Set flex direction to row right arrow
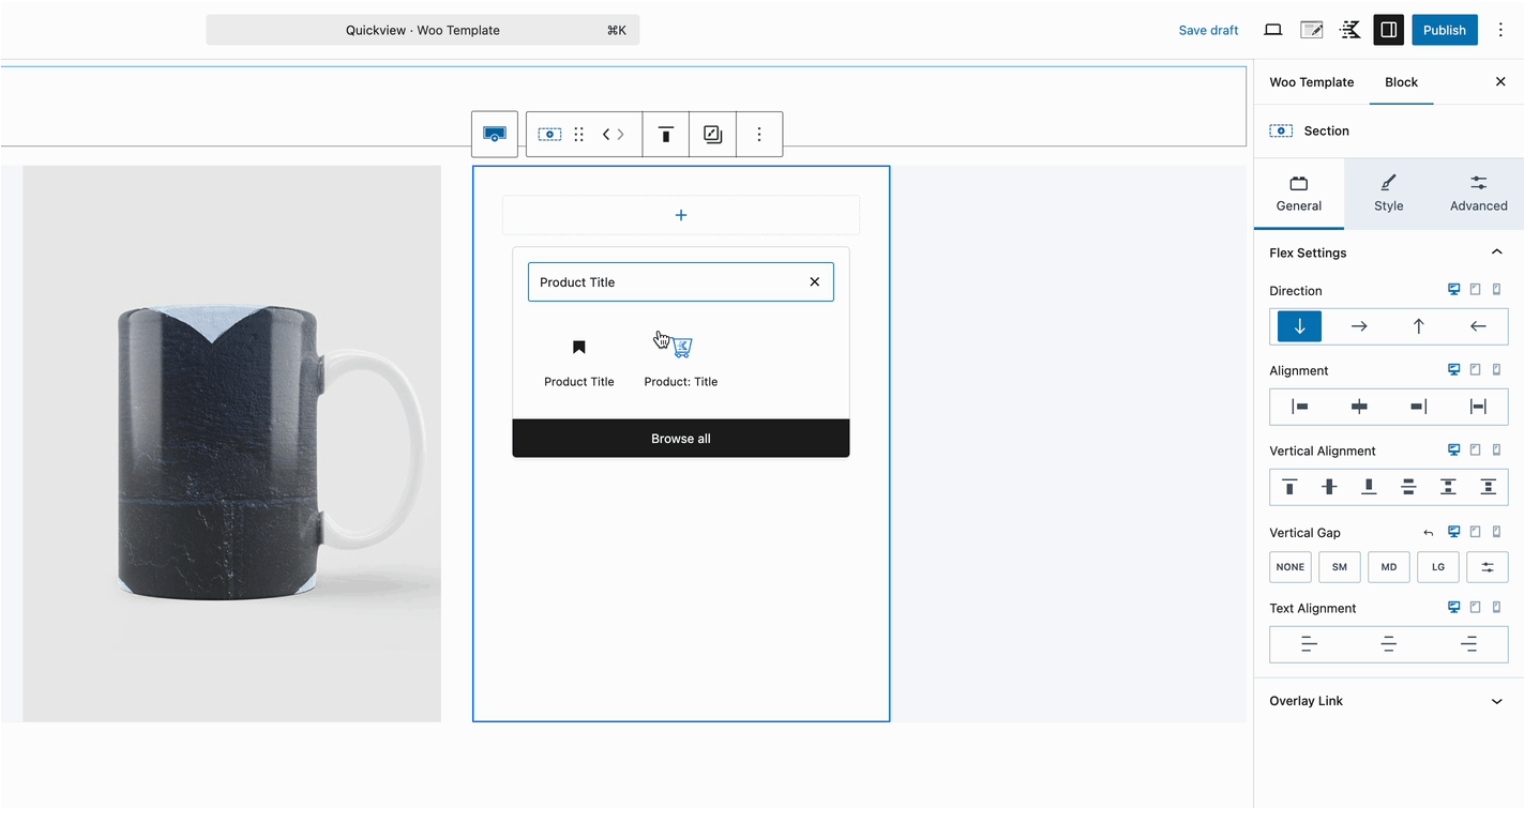1528x814 pixels. pos(1358,327)
